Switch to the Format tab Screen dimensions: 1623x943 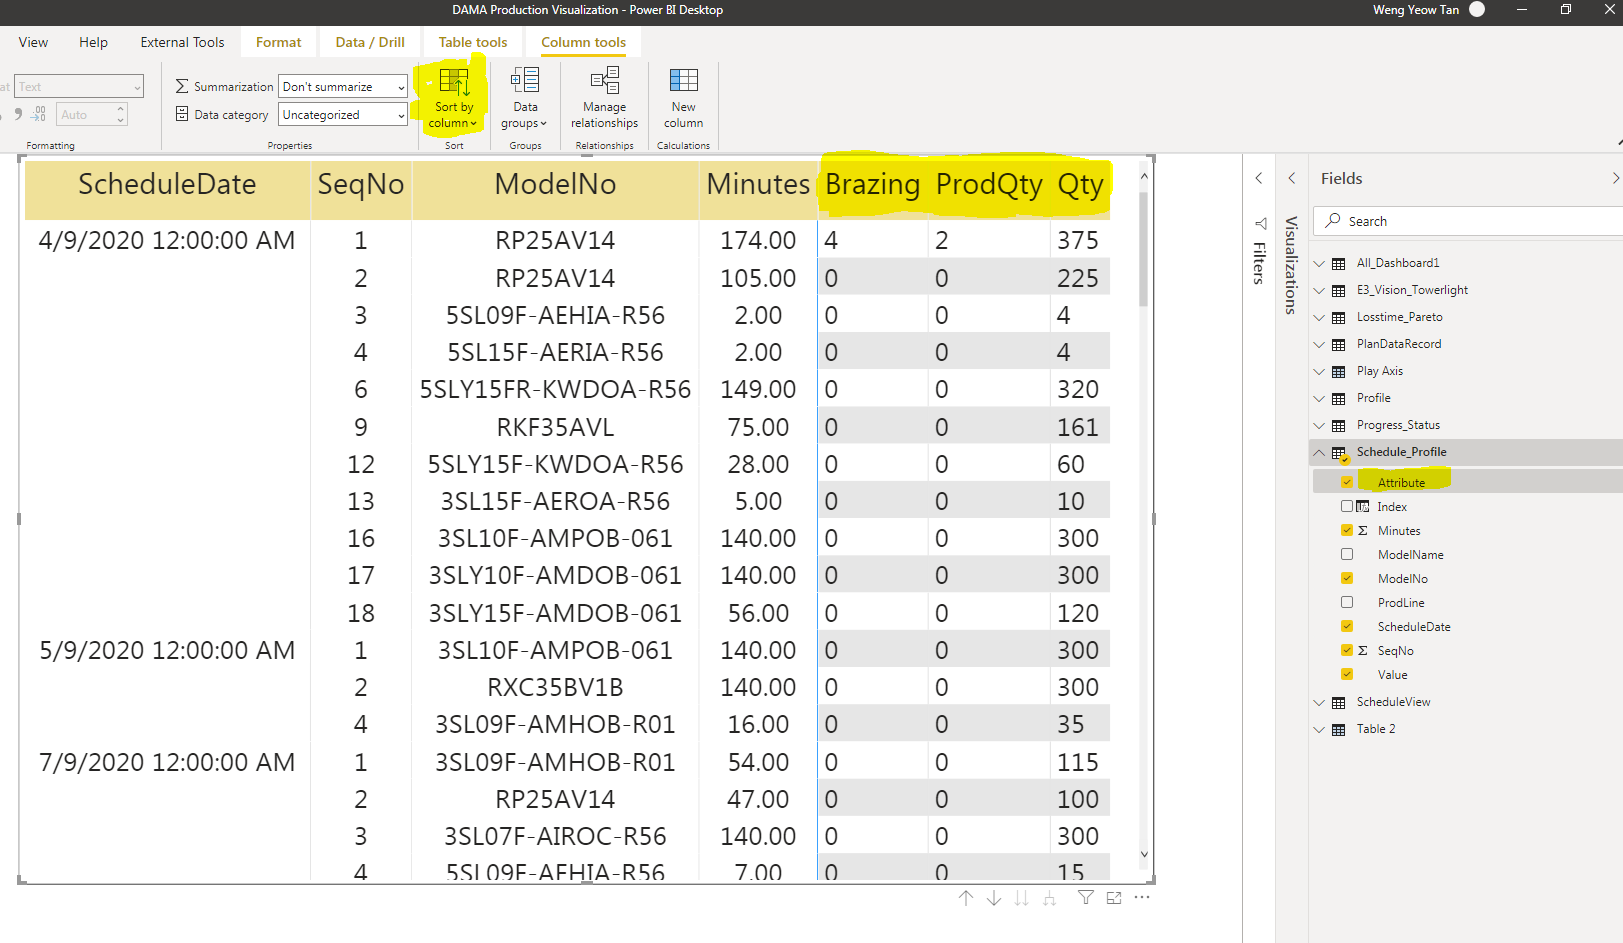[x=278, y=42]
